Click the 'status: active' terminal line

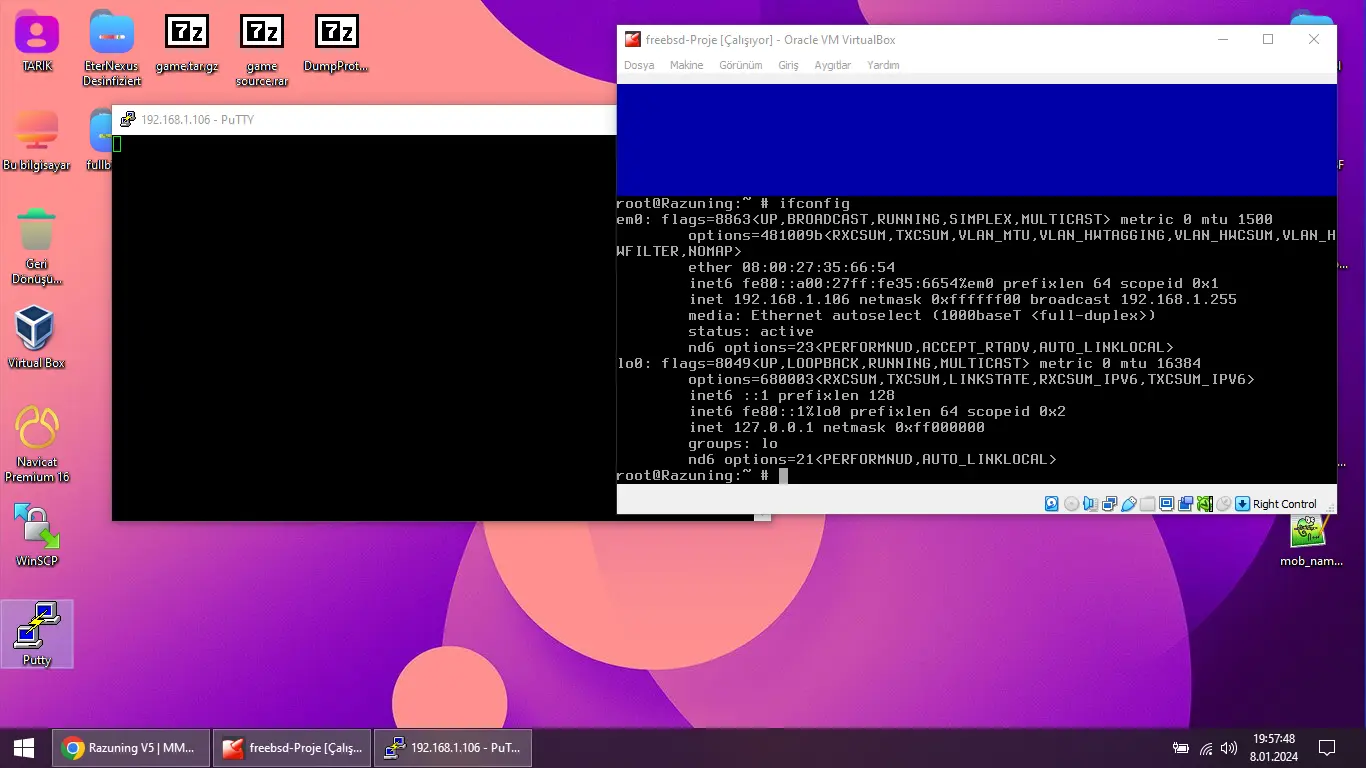[x=750, y=332]
